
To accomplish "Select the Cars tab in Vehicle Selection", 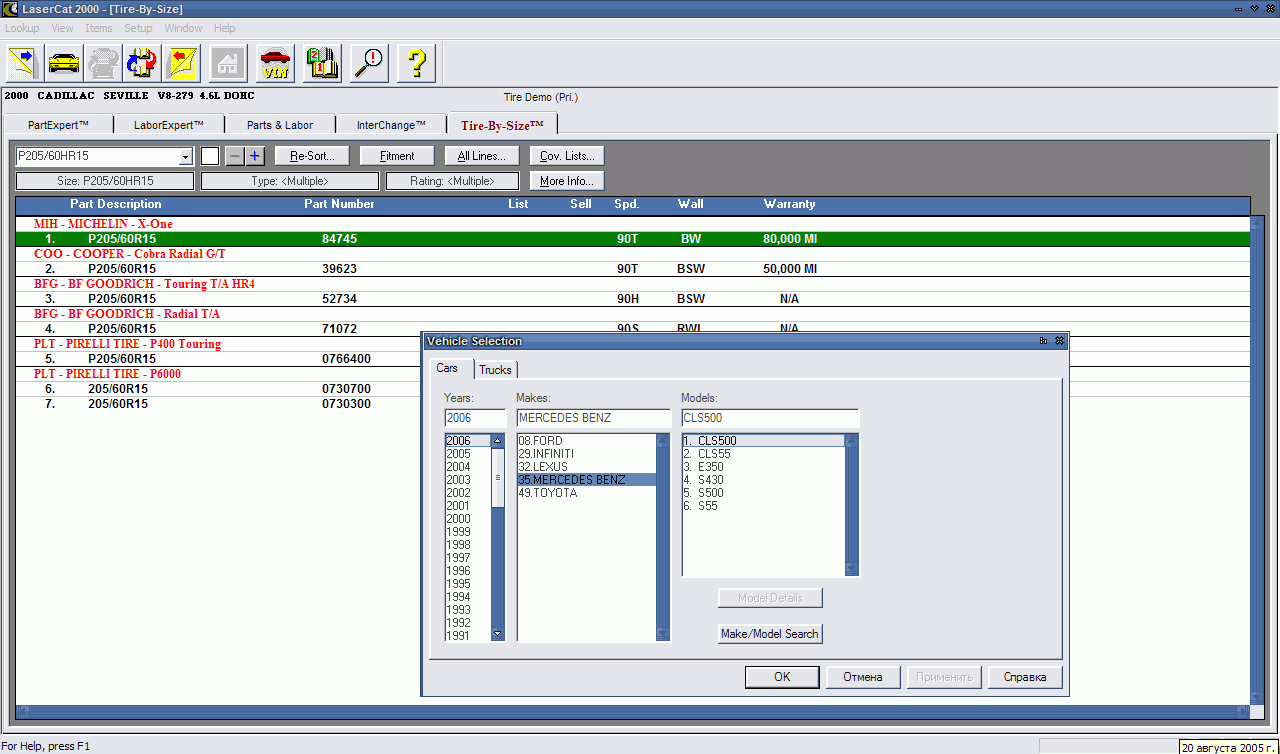I will (447, 368).
